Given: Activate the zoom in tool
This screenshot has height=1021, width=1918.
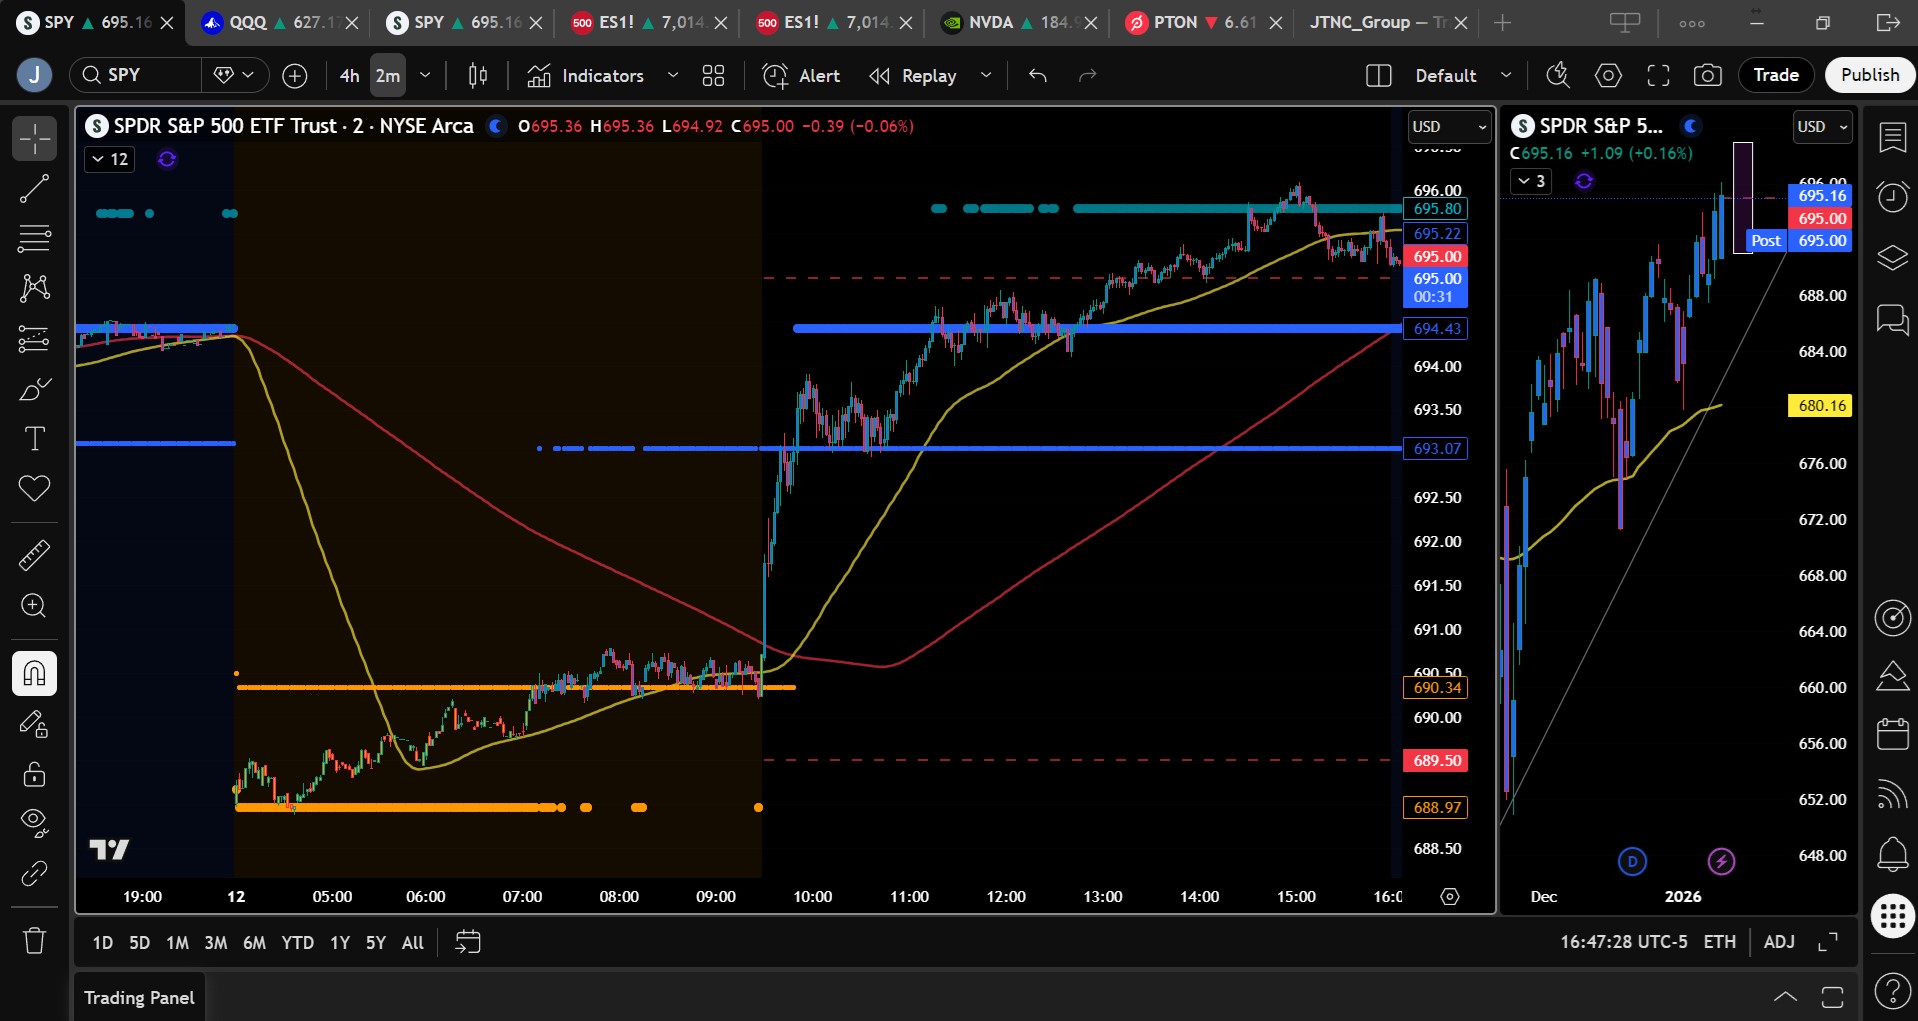Looking at the screenshot, I should tap(34, 606).
